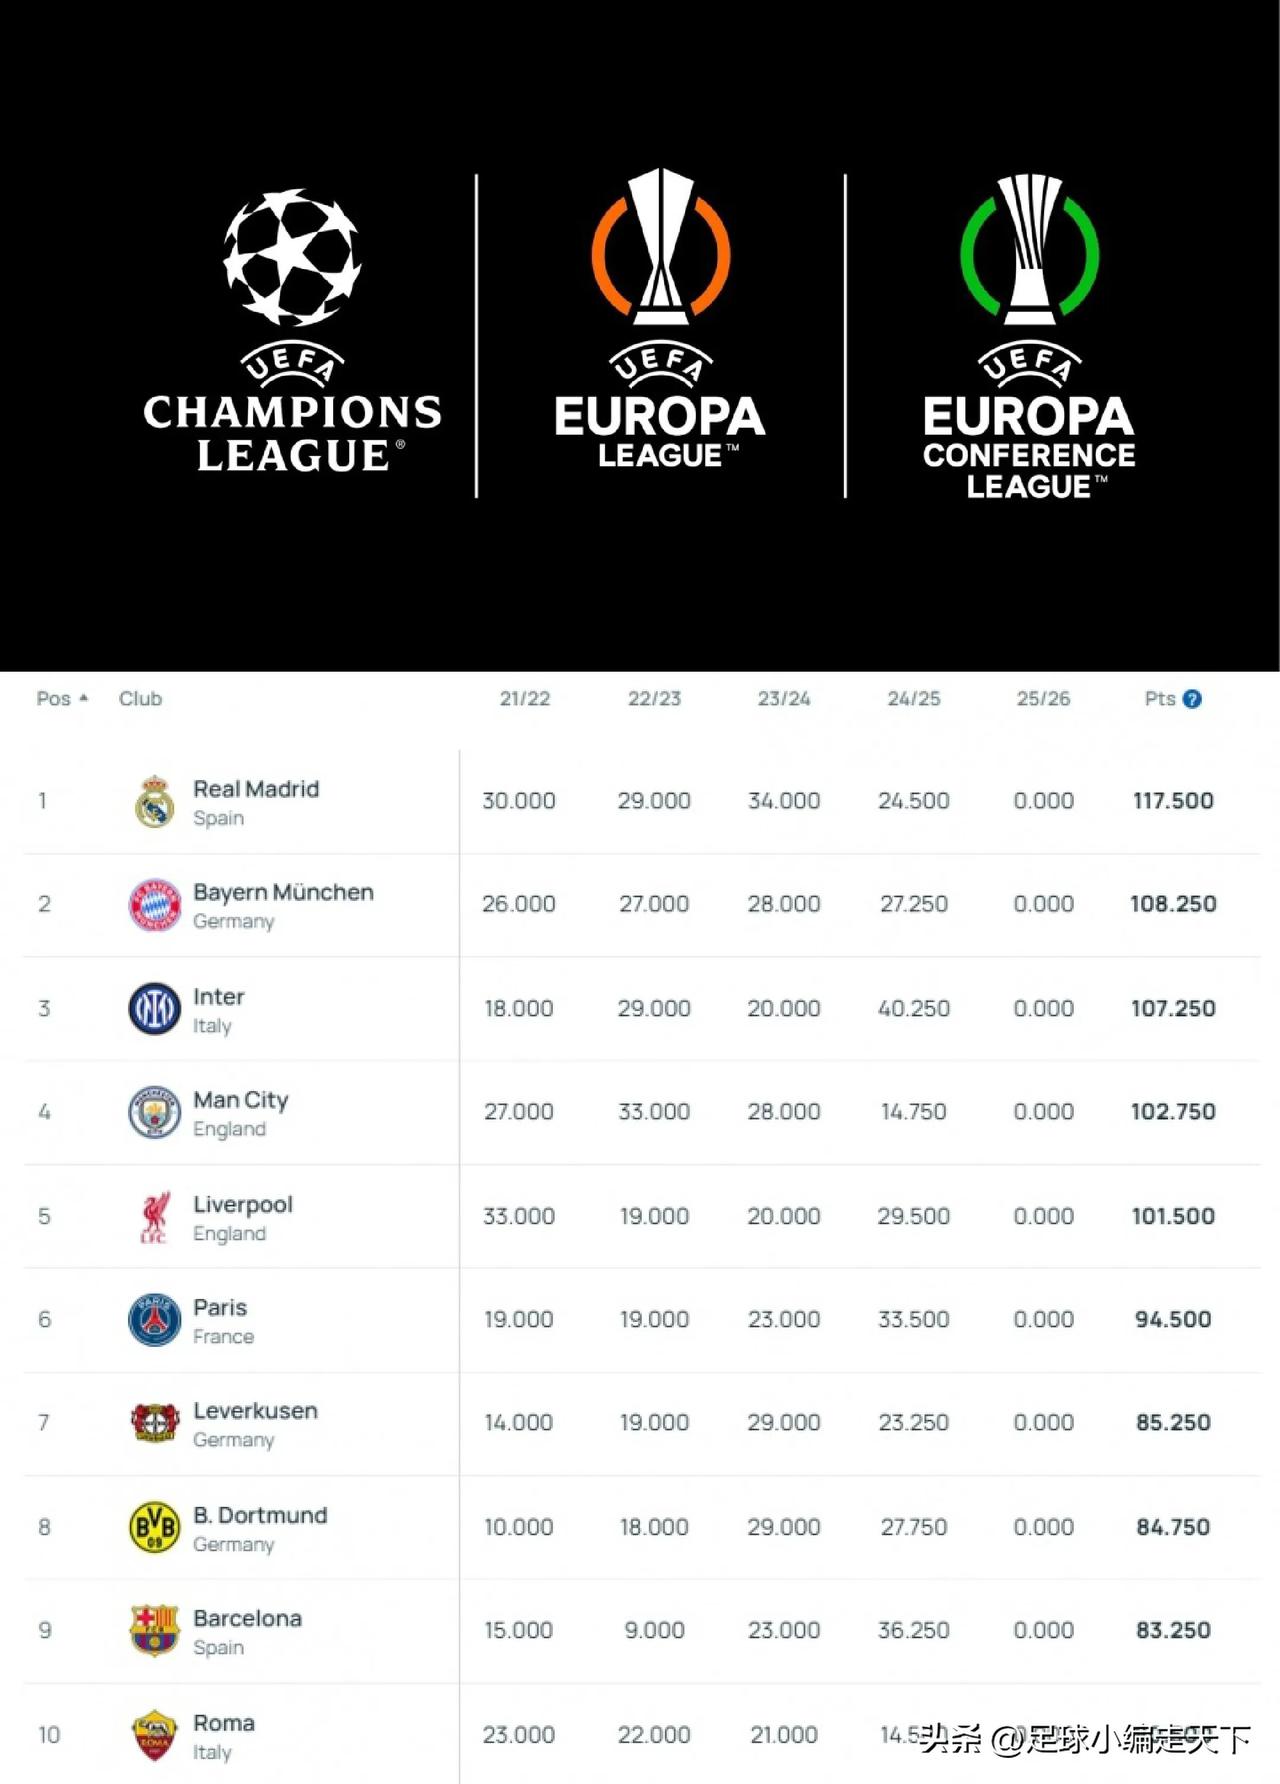Sort by the 21/22 season column
1280x1784 pixels.
[525, 699]
